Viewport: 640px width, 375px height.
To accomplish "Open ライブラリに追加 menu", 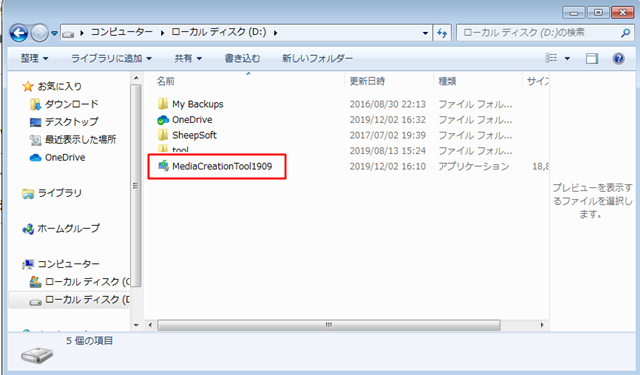I will 111,59.
